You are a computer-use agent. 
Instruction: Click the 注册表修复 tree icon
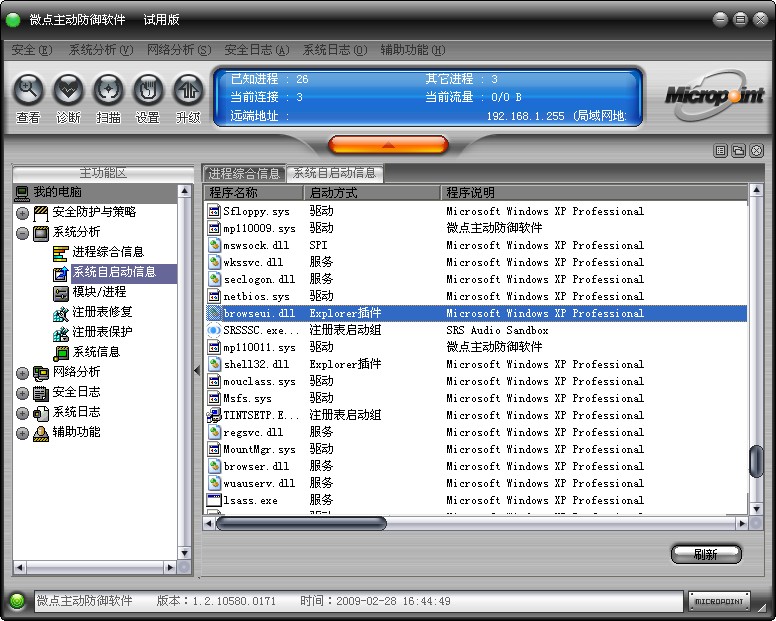[x=60, y=313]
